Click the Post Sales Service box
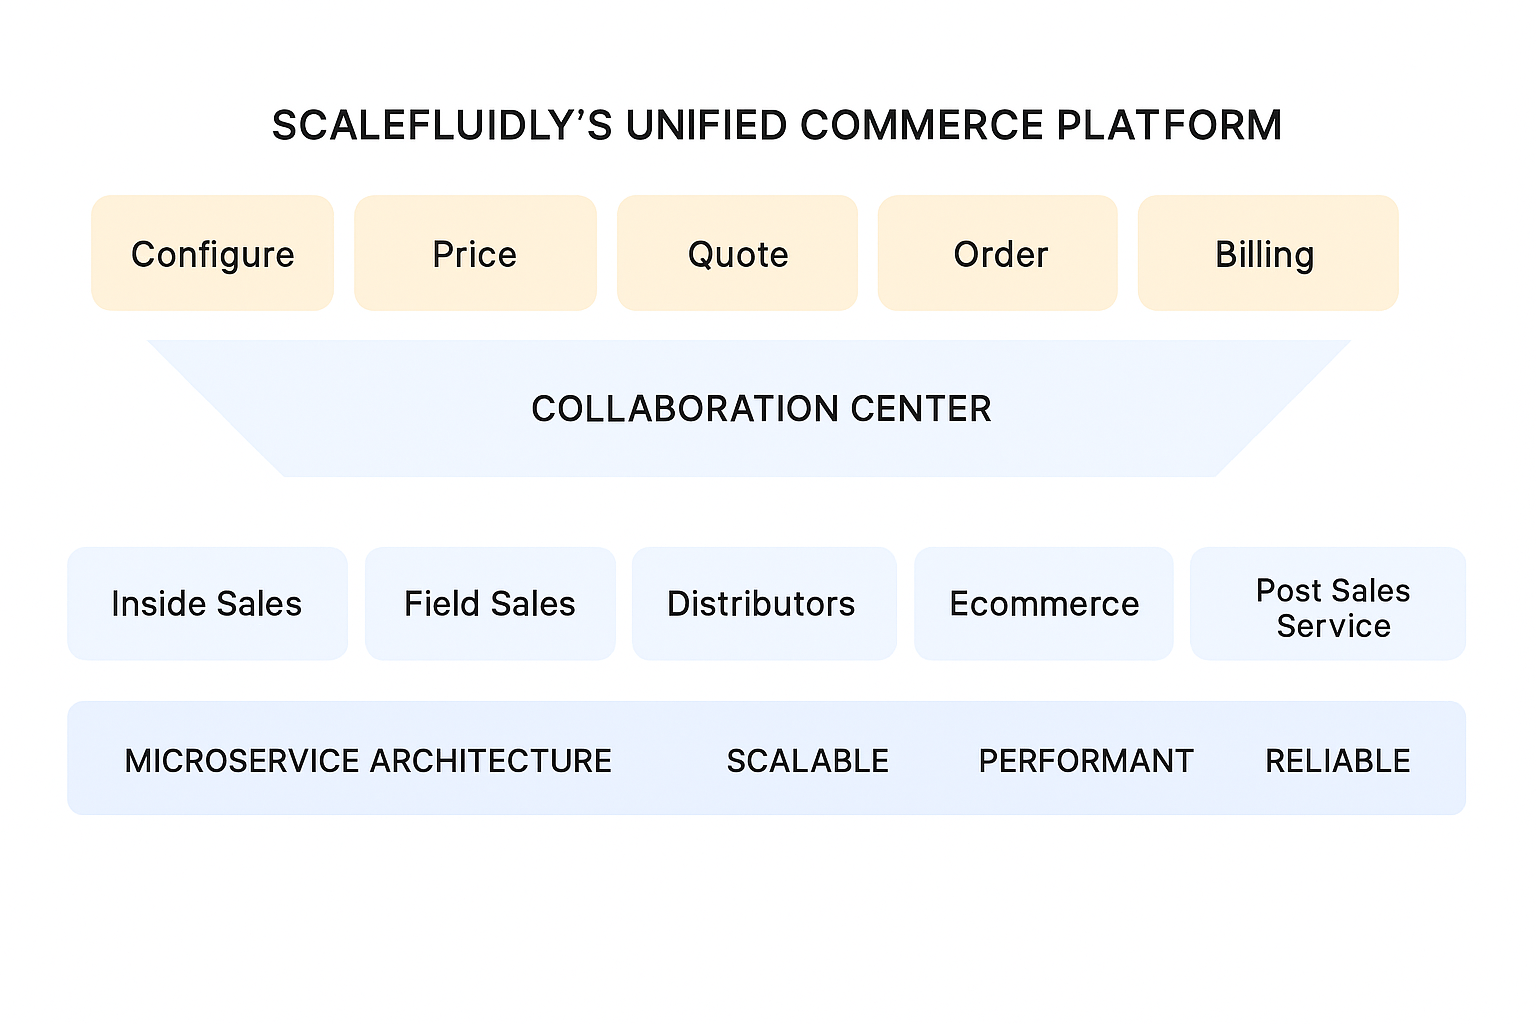Viewport: 1536px width, 1024px height. coord(1332,607)
